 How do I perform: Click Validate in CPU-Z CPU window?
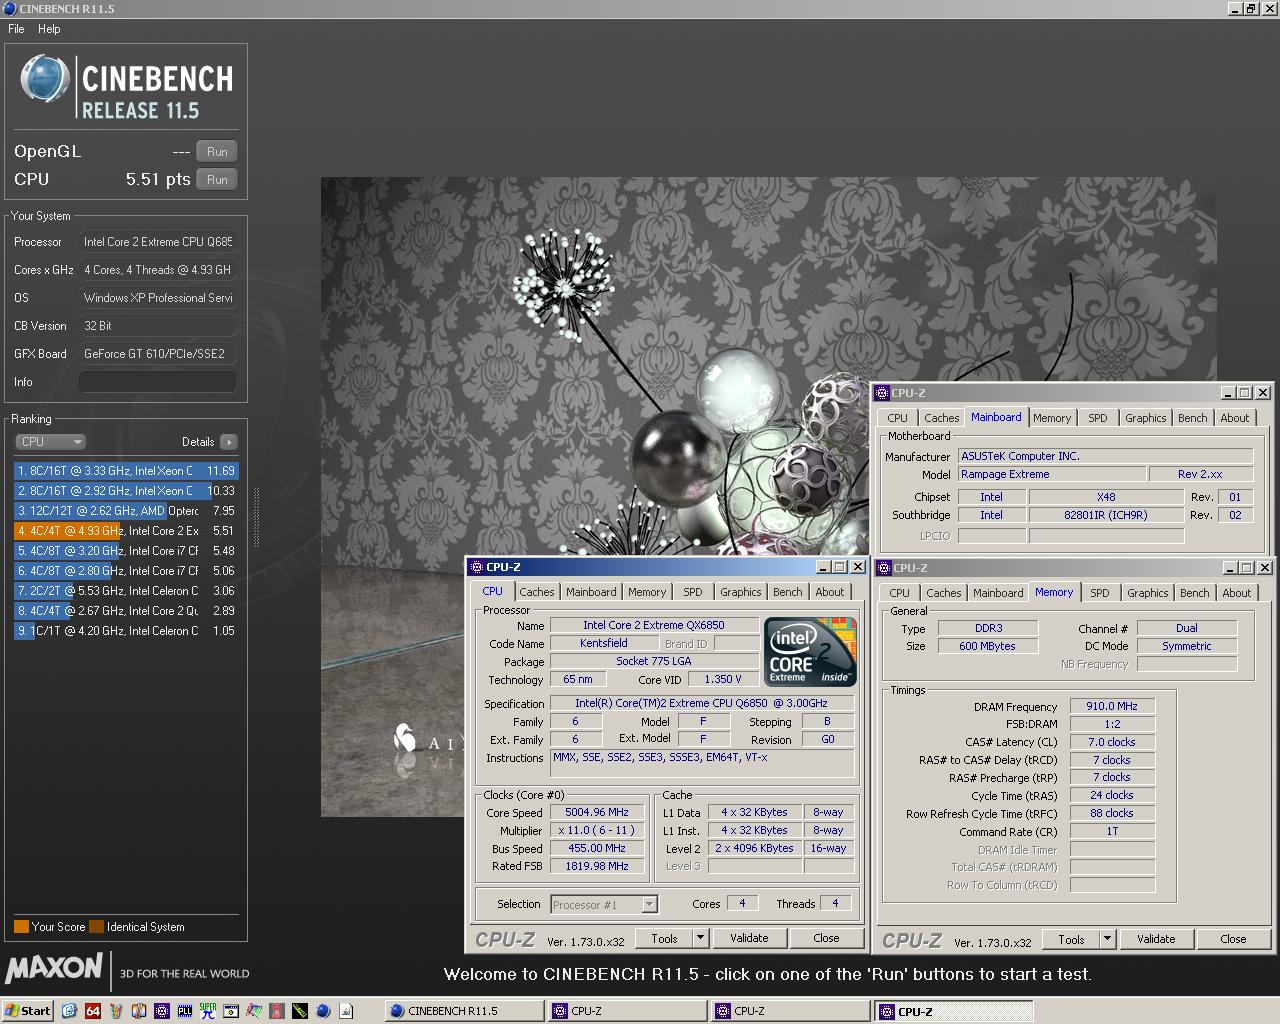pyautogui.click(x=749, y=938)
